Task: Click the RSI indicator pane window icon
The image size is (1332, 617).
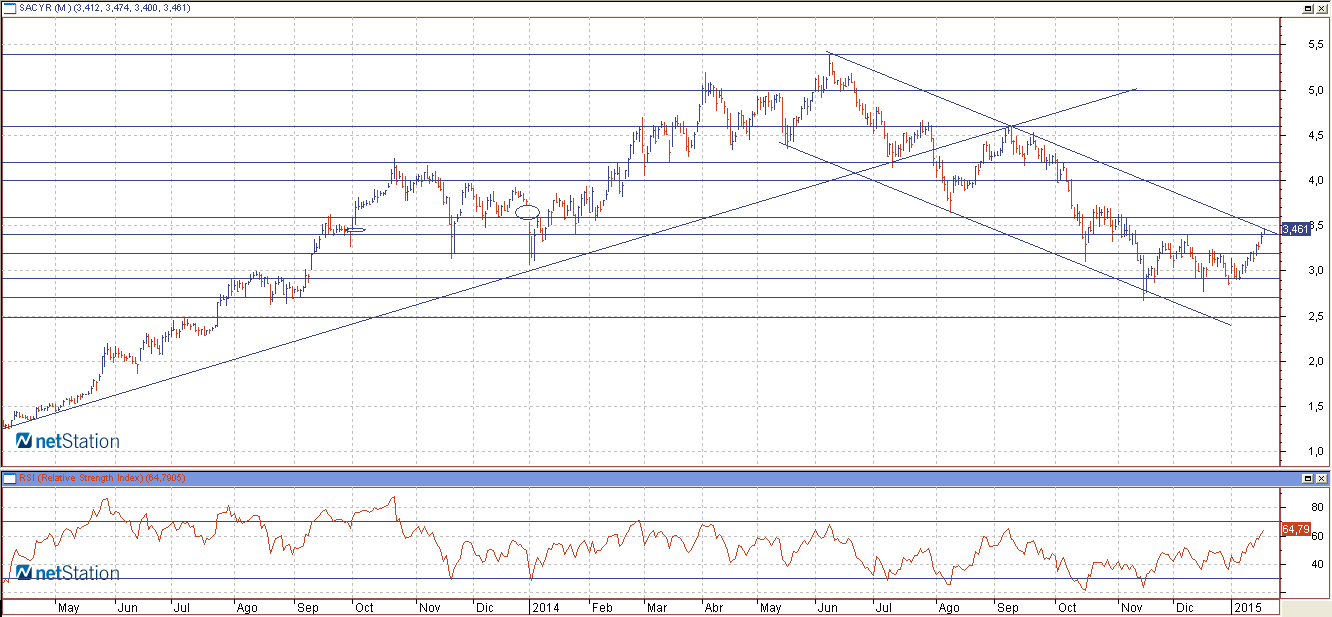Action: tap(9, 478)
